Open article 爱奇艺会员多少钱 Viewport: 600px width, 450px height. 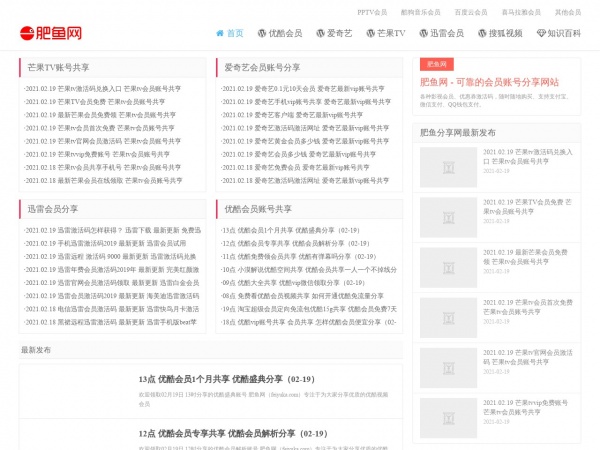point(298,154)
